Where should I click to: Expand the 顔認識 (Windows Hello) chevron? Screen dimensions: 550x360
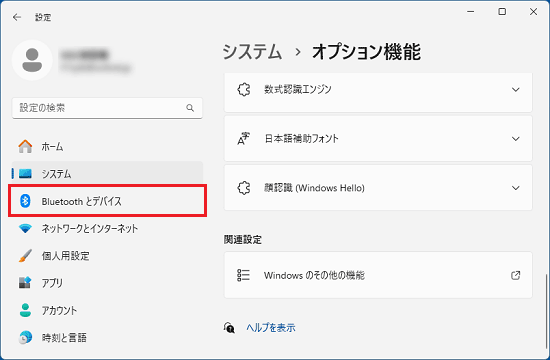[x=516, y=188]
